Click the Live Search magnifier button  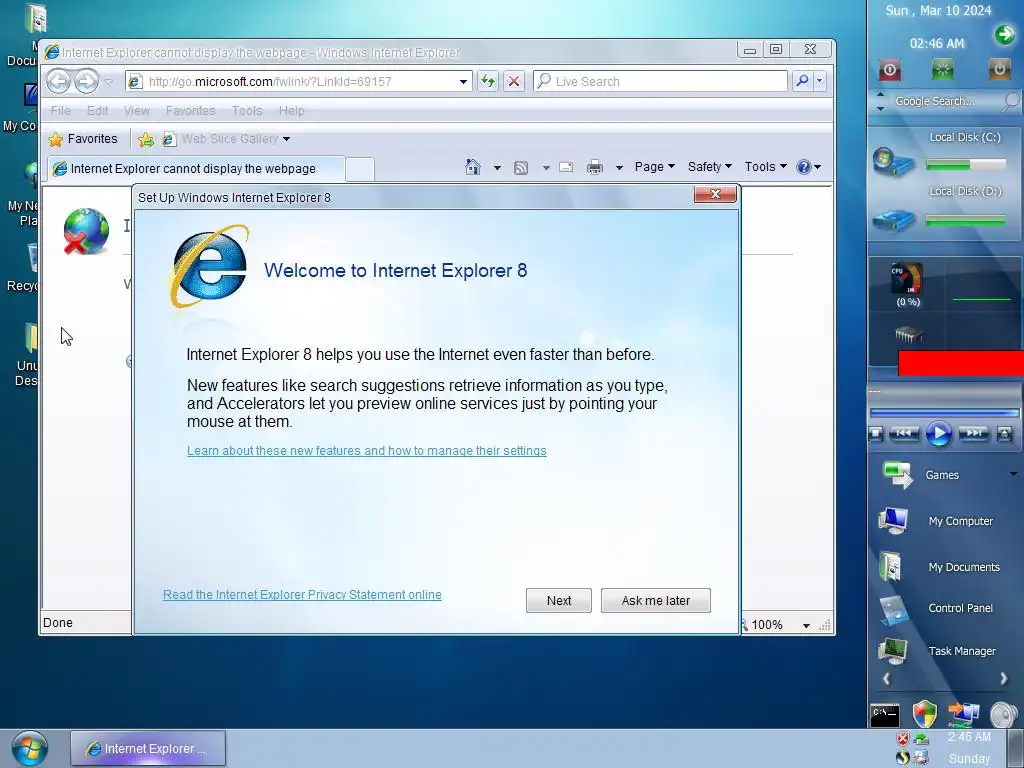pyautogui.click(x=802, y=81)
